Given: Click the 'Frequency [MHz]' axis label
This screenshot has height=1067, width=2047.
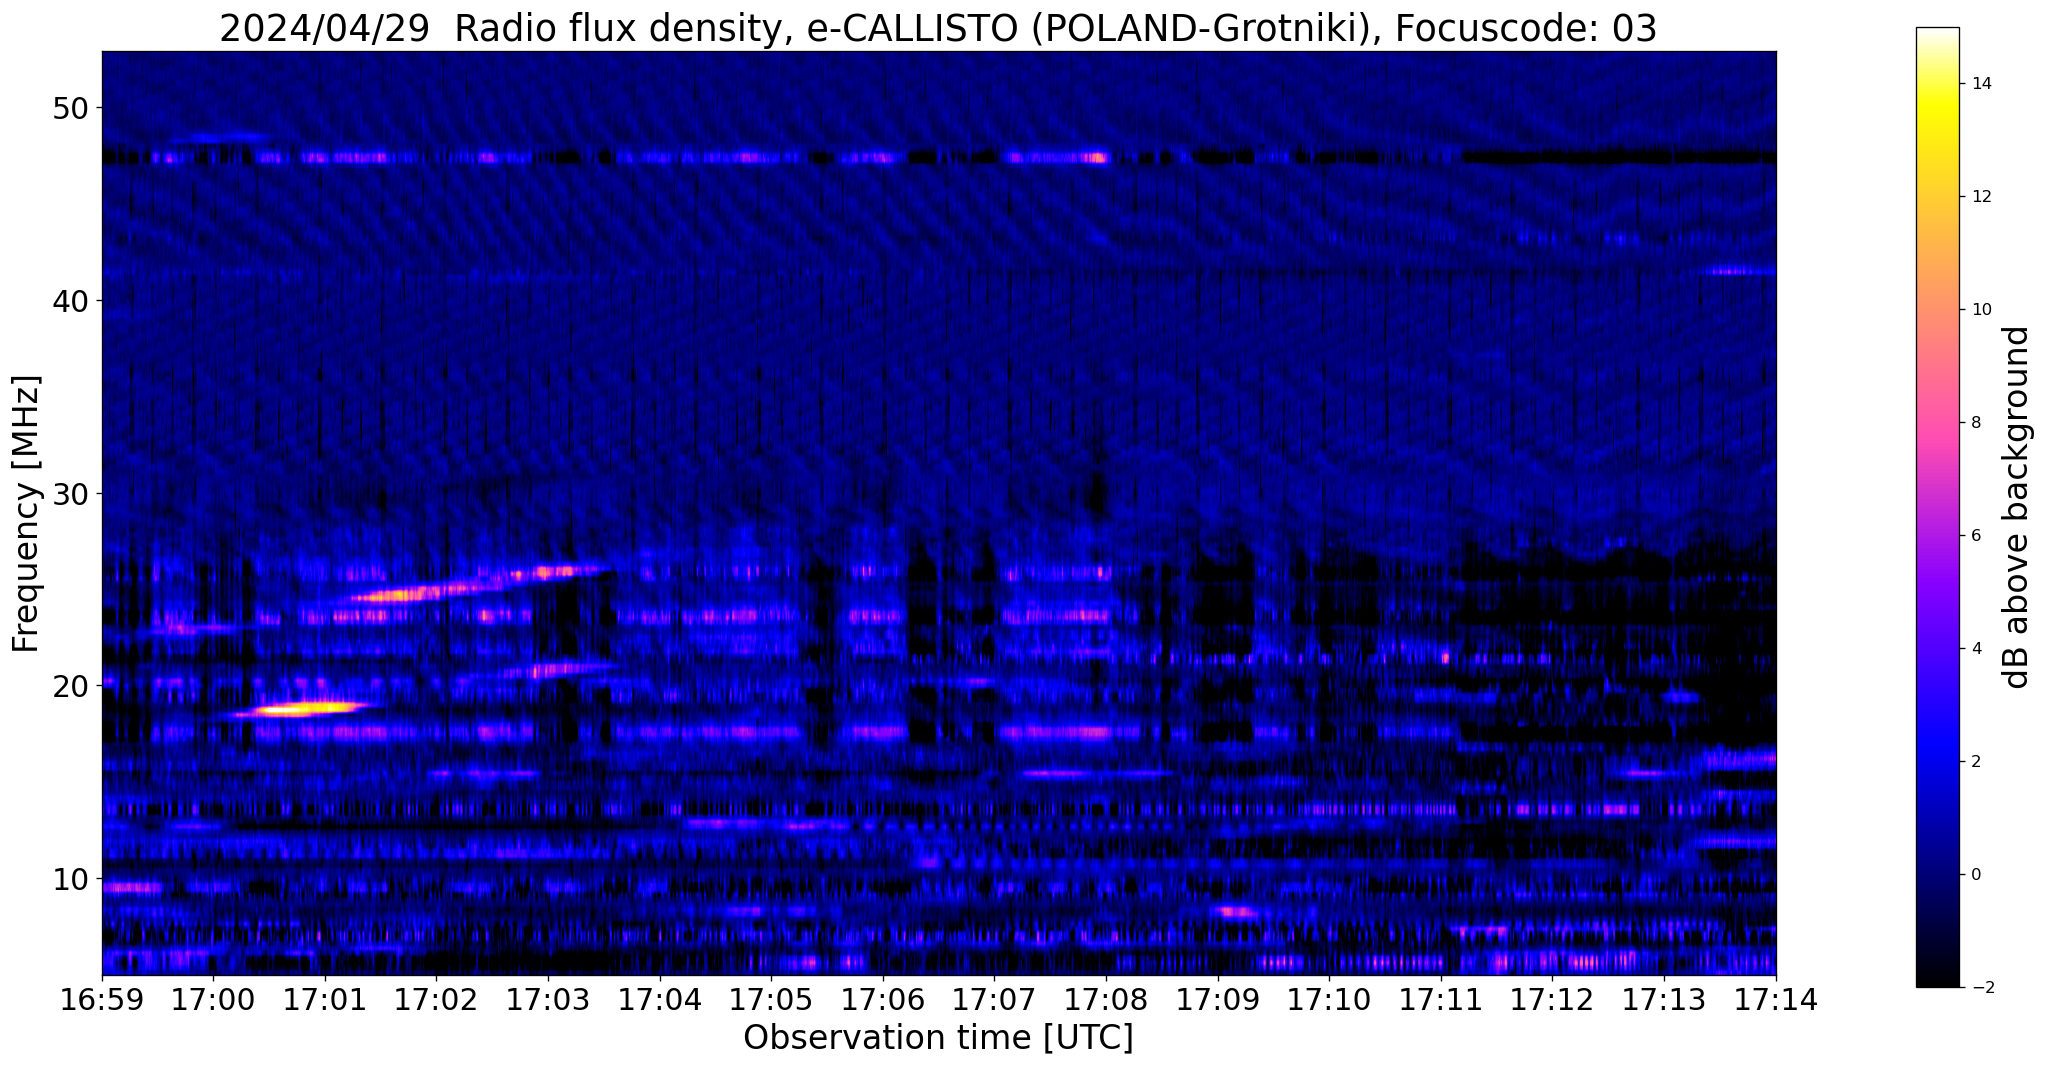Looking at the screenshot, I should tap(26, 514).
